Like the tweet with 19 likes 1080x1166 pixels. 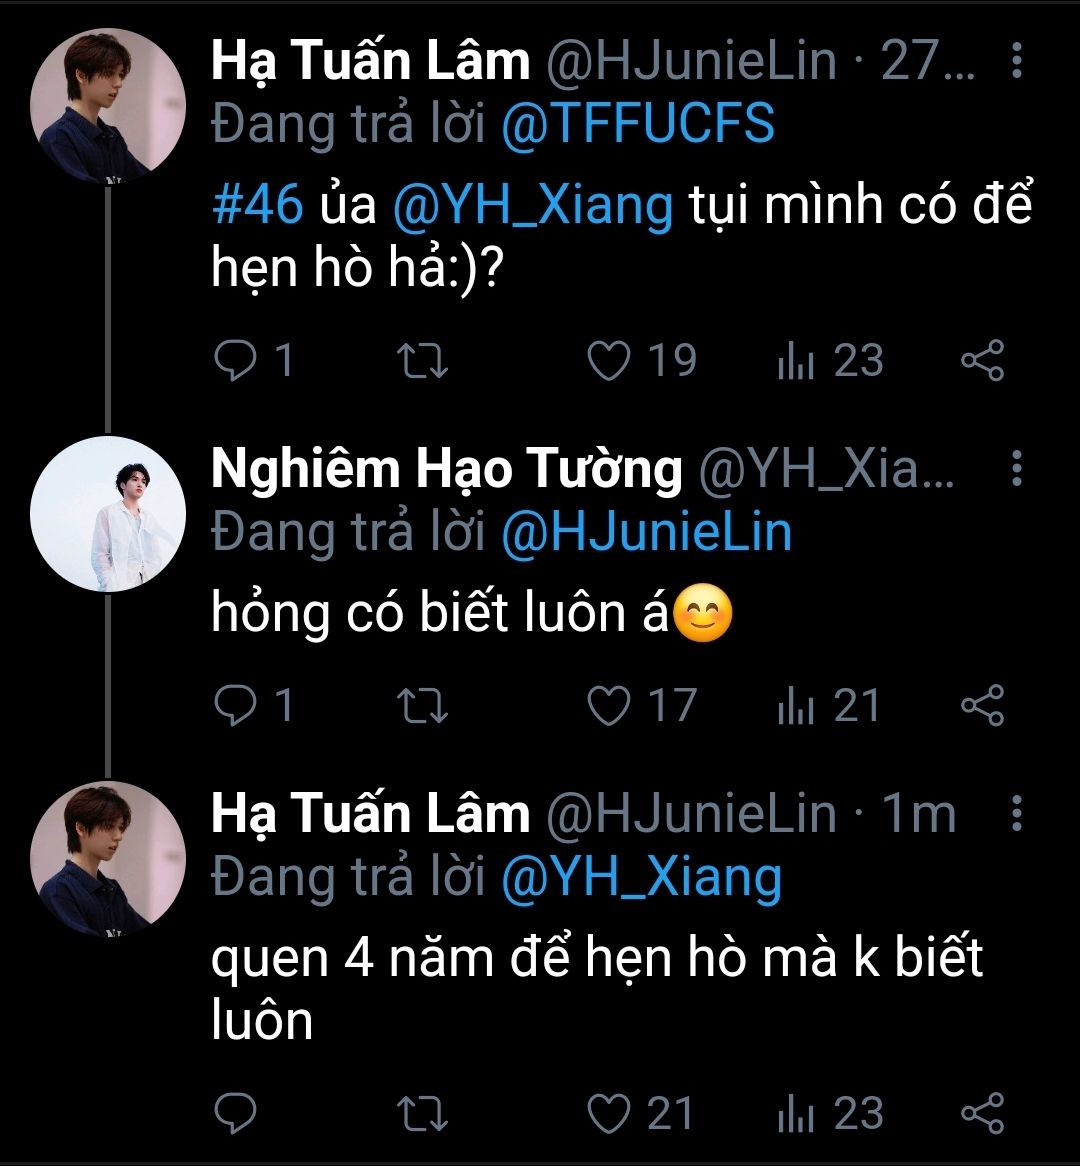(609, 361)
